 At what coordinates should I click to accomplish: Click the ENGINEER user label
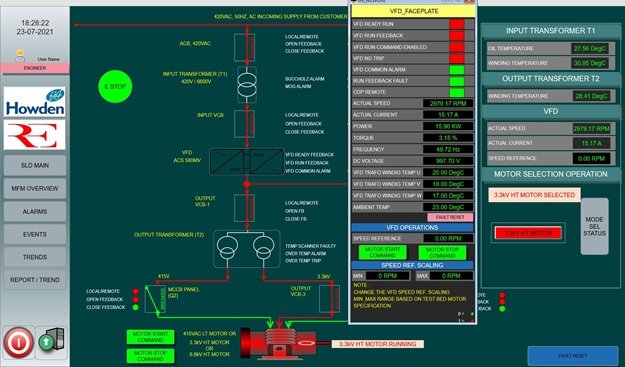click(35, 68)
